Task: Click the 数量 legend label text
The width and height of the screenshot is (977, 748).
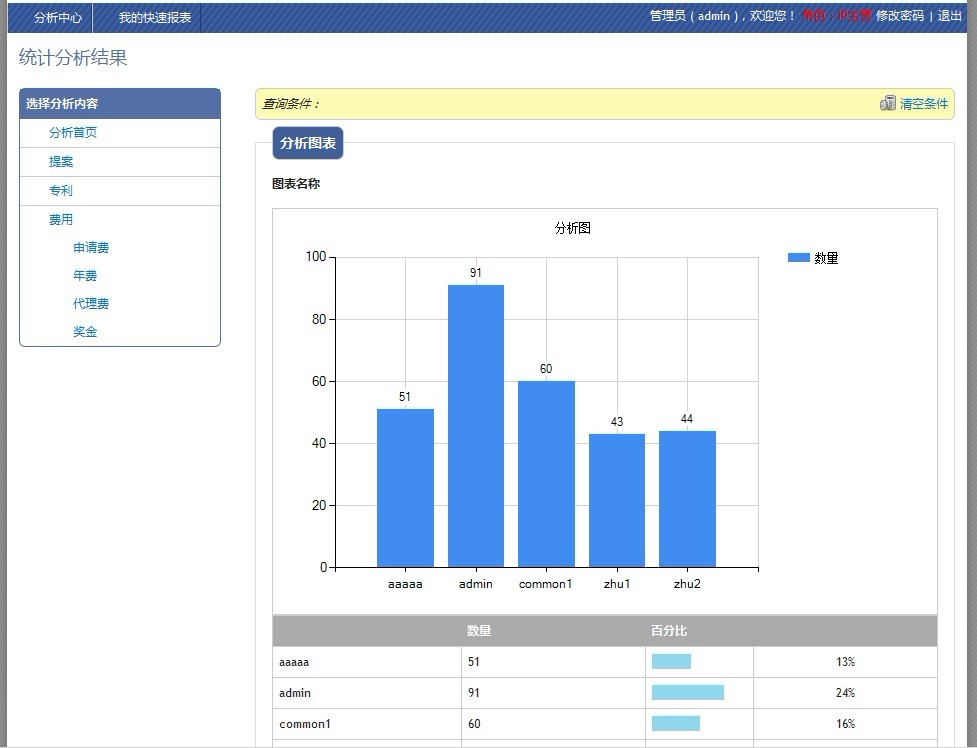Action: click(826, 258)
